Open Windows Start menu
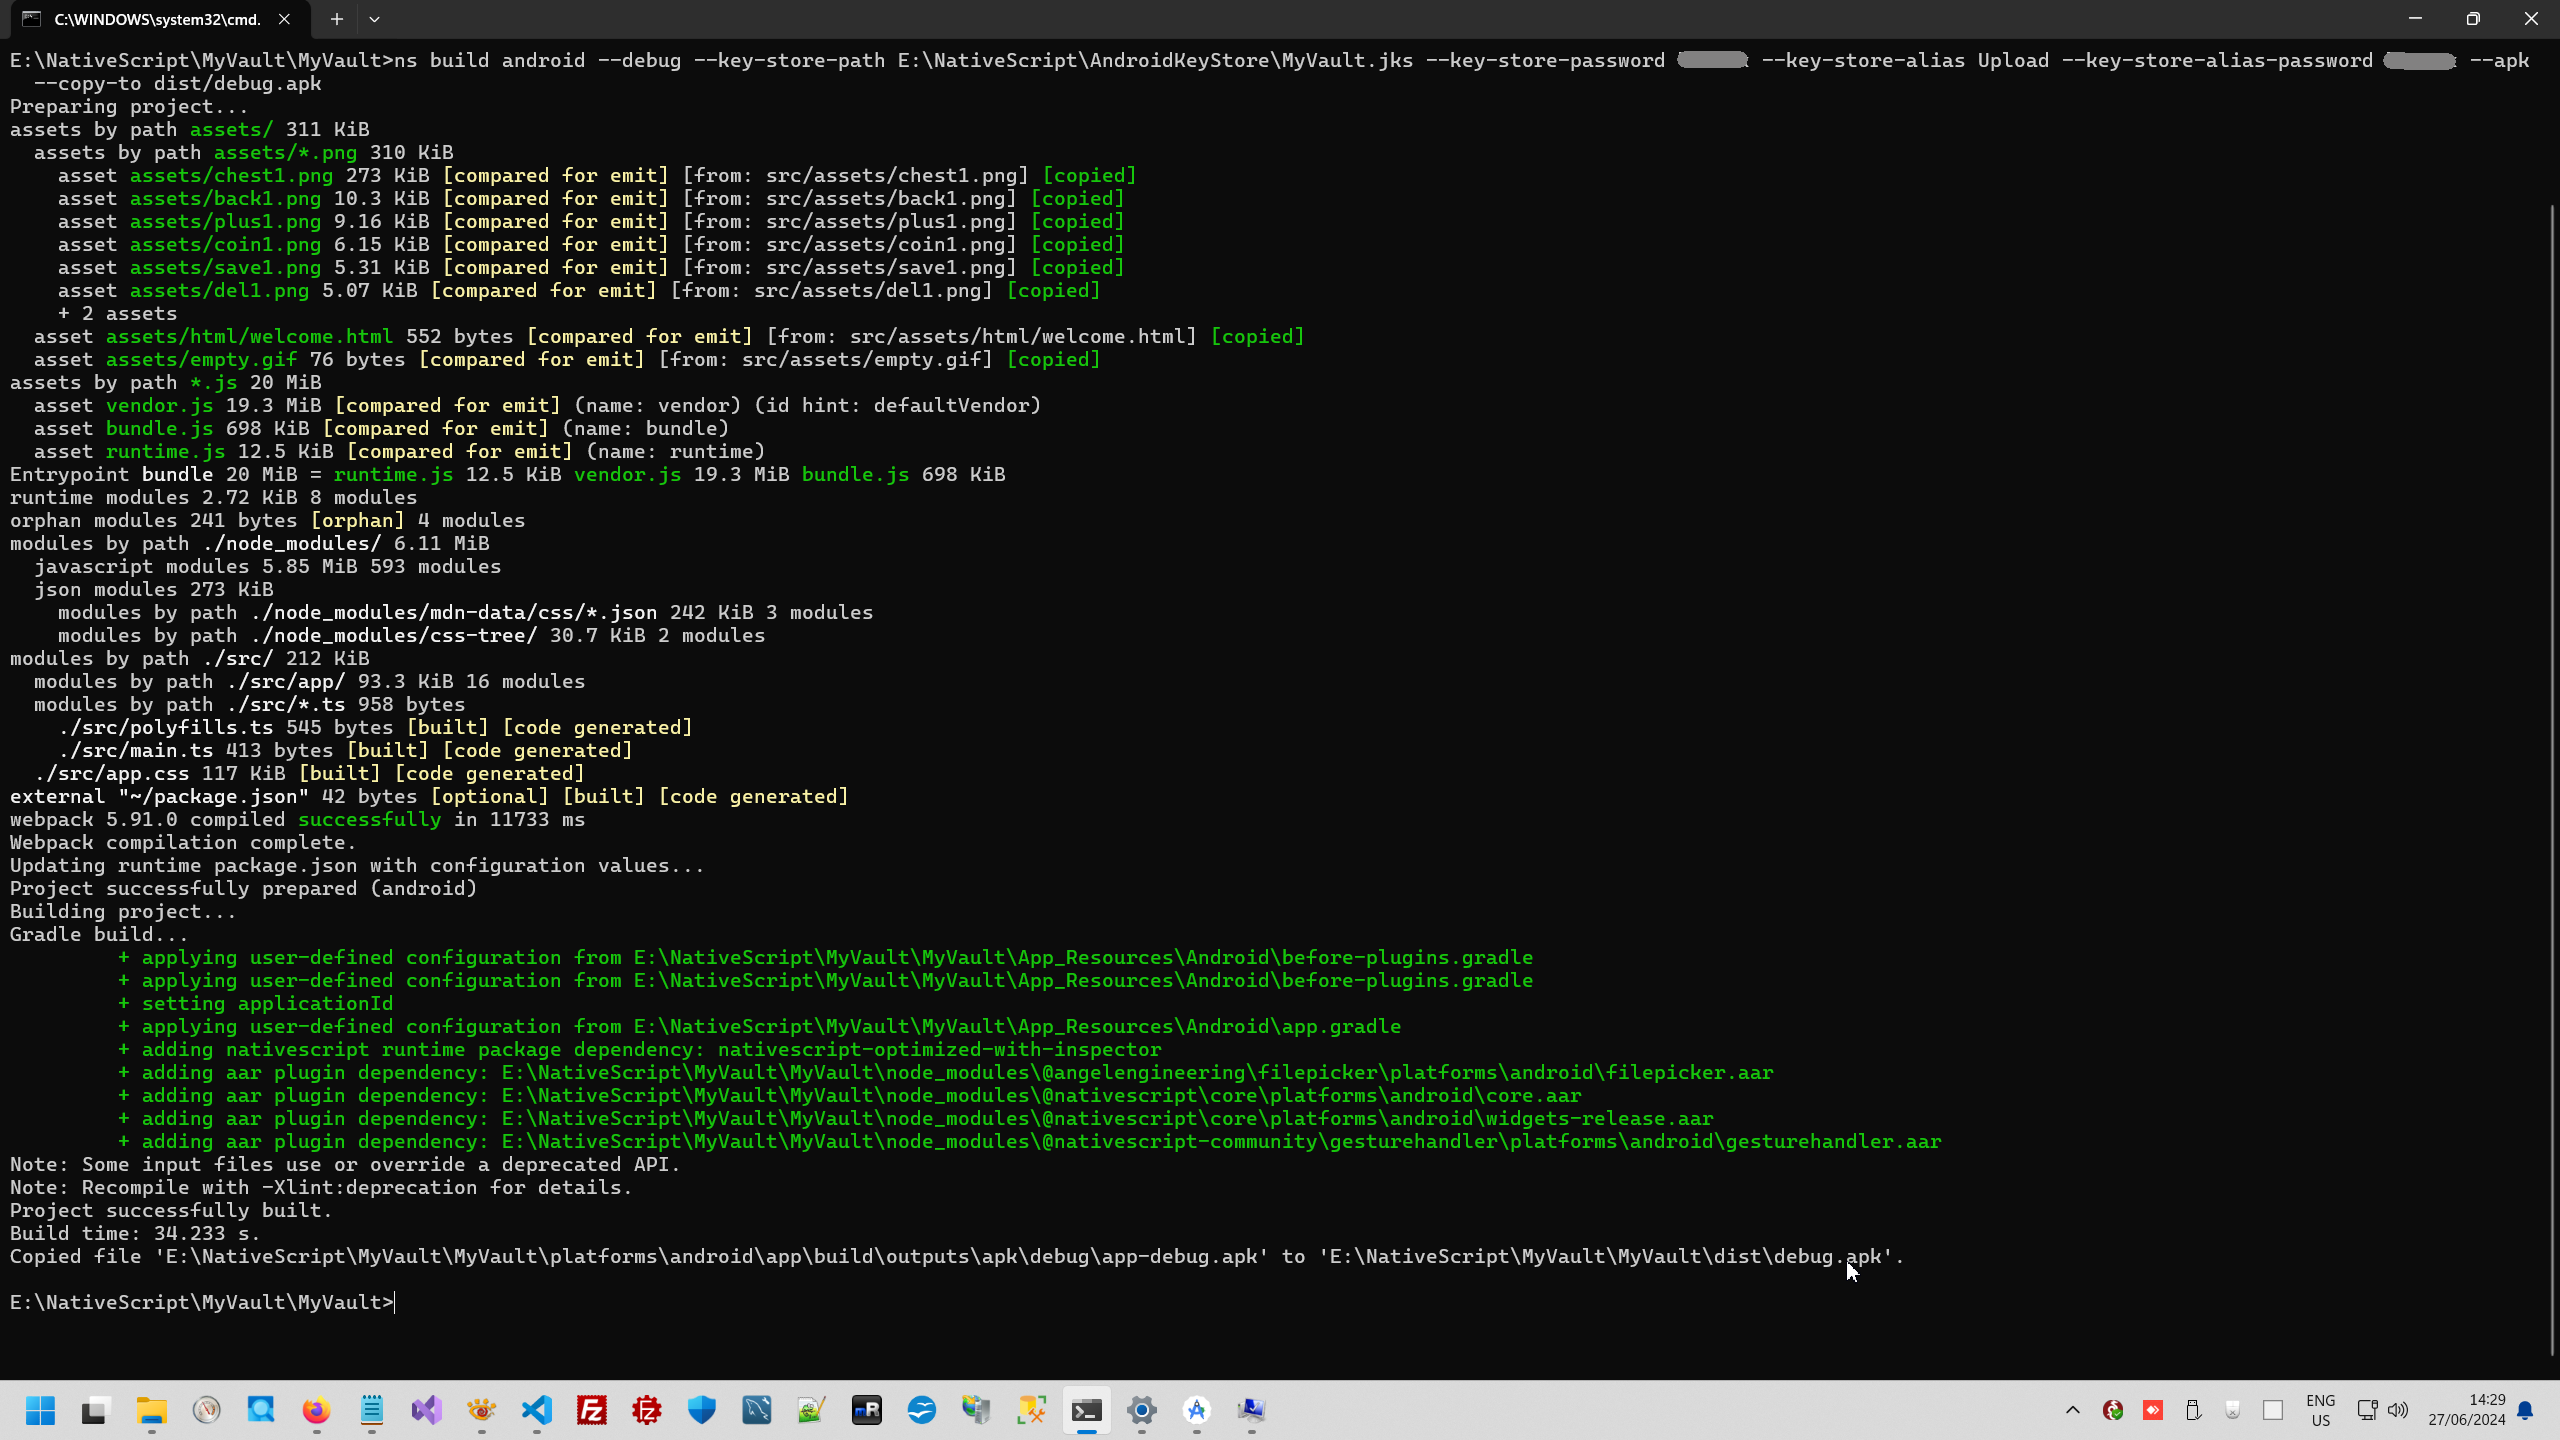Image resolution: width=2560 pixels, height=1440 pixels. (41, 1410)
